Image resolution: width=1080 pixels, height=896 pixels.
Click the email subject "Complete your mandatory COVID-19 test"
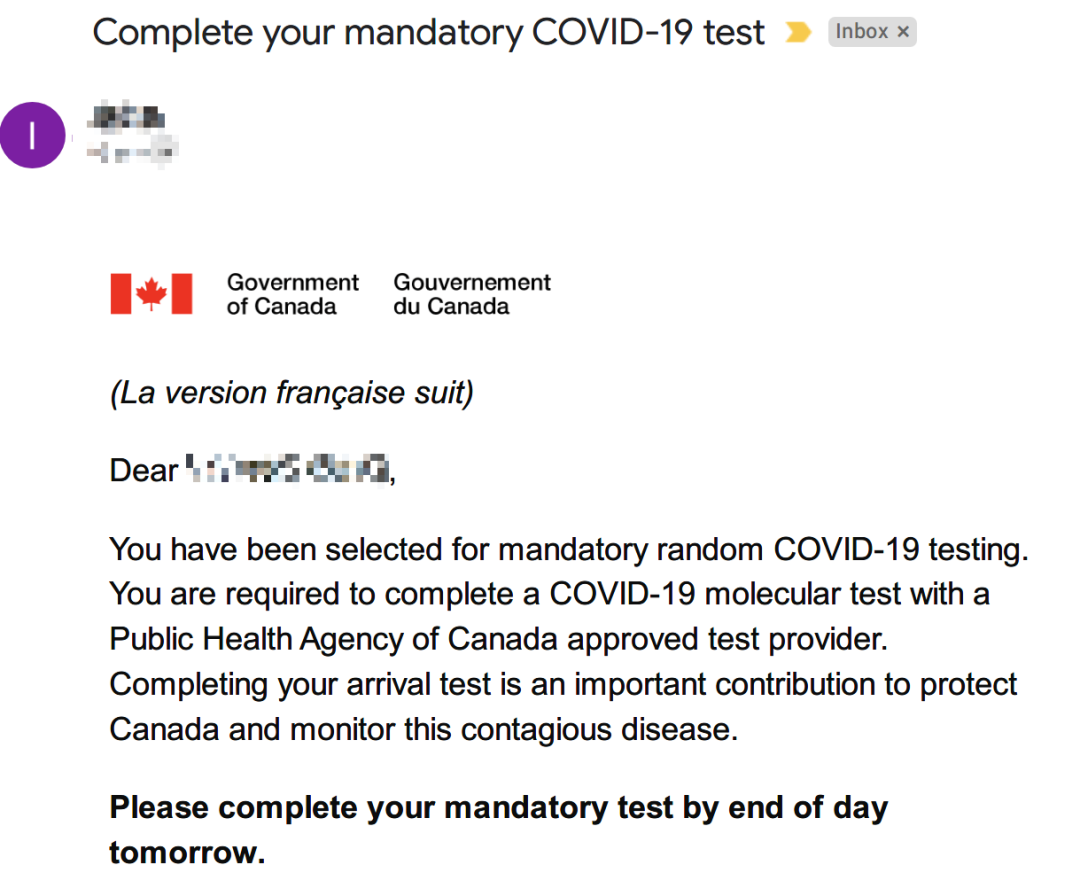point(428,32)
